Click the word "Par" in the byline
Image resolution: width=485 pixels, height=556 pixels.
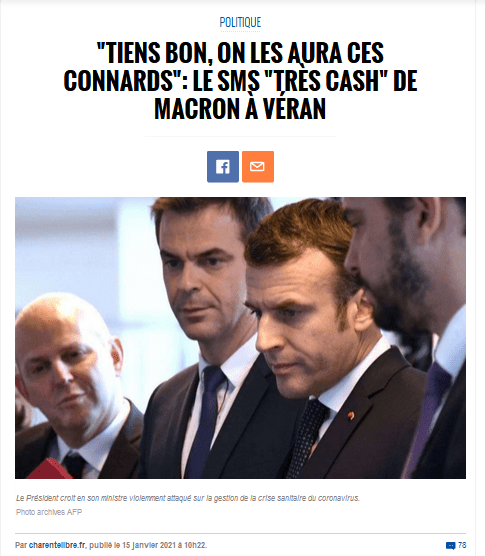[x=21, y=545]
